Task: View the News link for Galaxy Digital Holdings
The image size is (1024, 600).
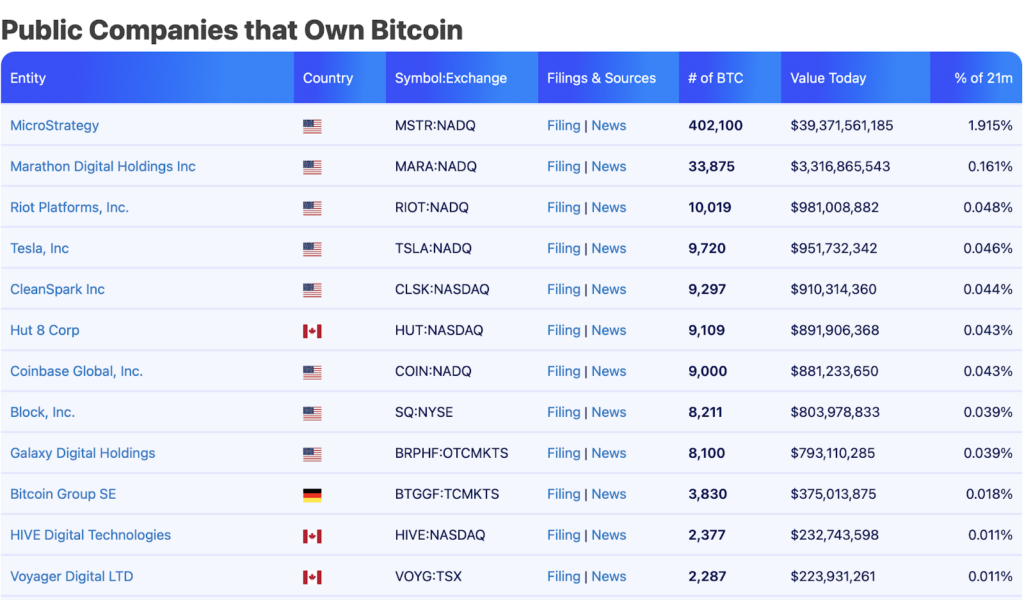Action: pyautogui.click(x=609, y=454)
